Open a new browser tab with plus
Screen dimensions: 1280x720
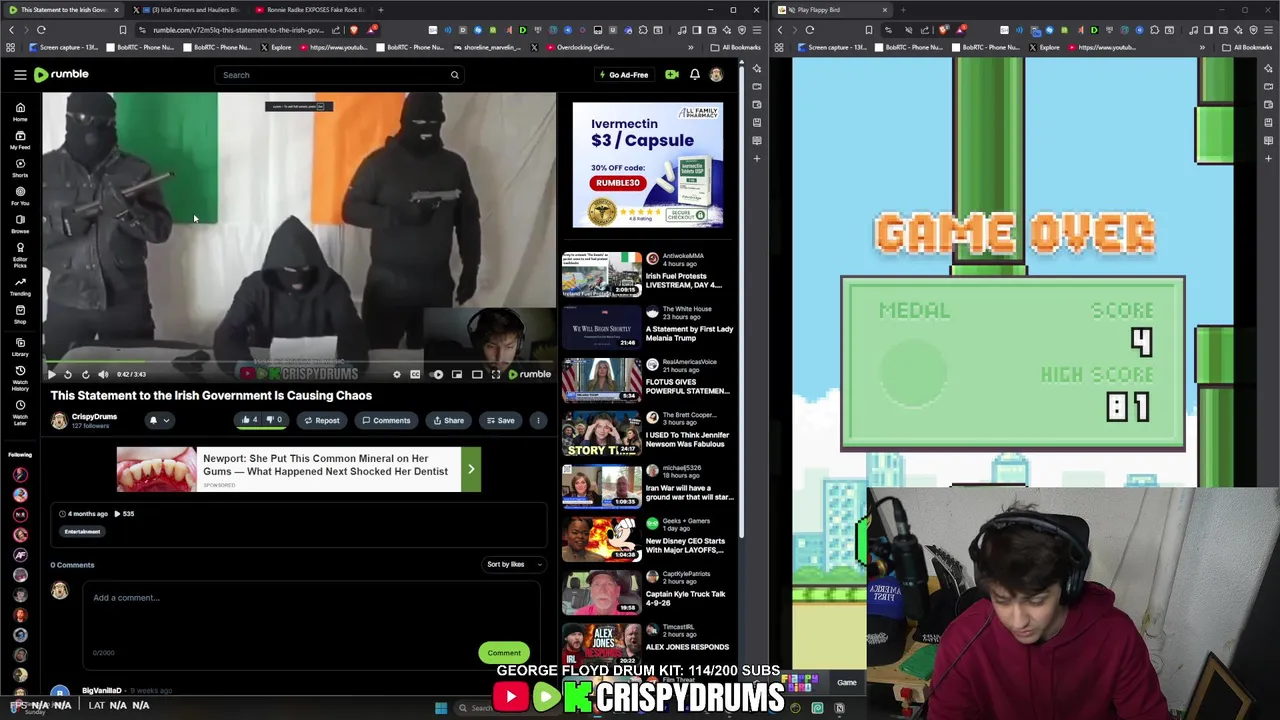(381, 10)
